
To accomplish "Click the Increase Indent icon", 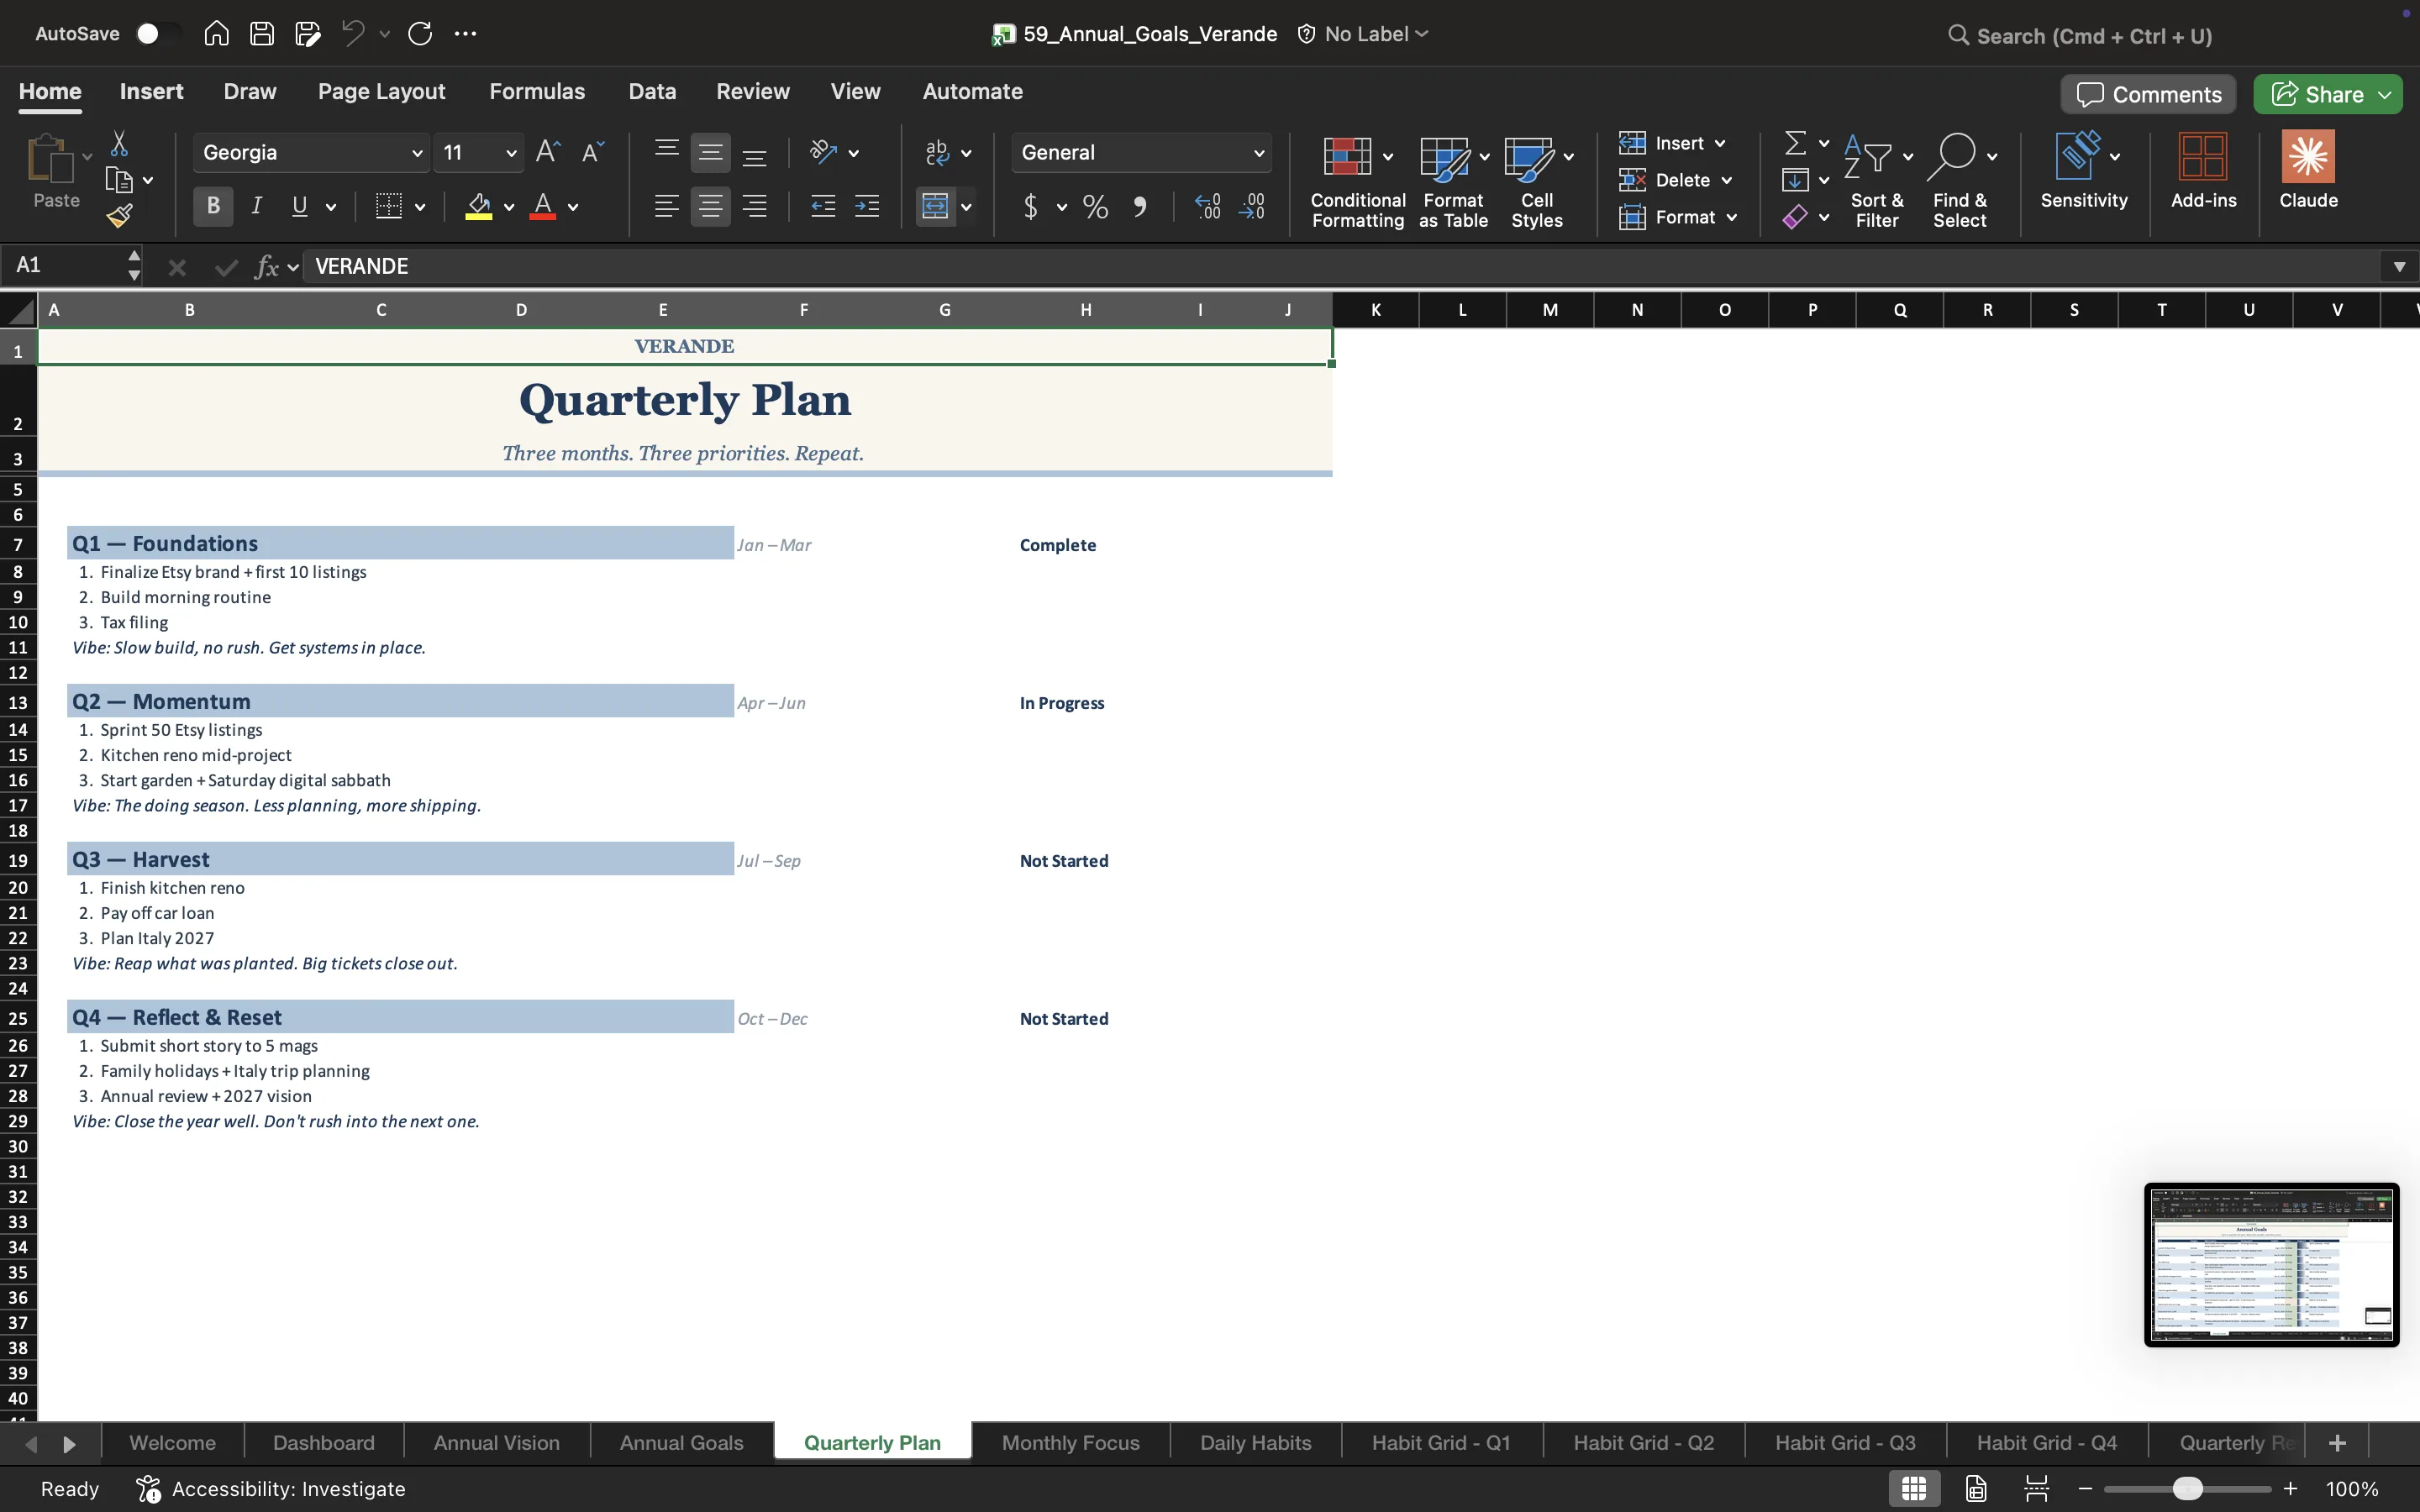I will coord(867,206).
